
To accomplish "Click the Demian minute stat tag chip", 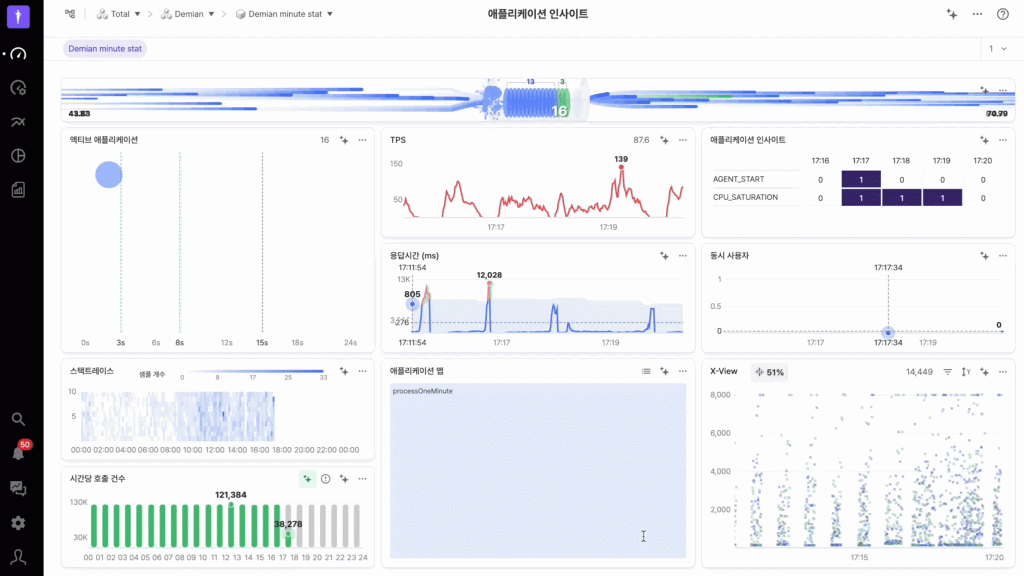I will click(105, 48).
